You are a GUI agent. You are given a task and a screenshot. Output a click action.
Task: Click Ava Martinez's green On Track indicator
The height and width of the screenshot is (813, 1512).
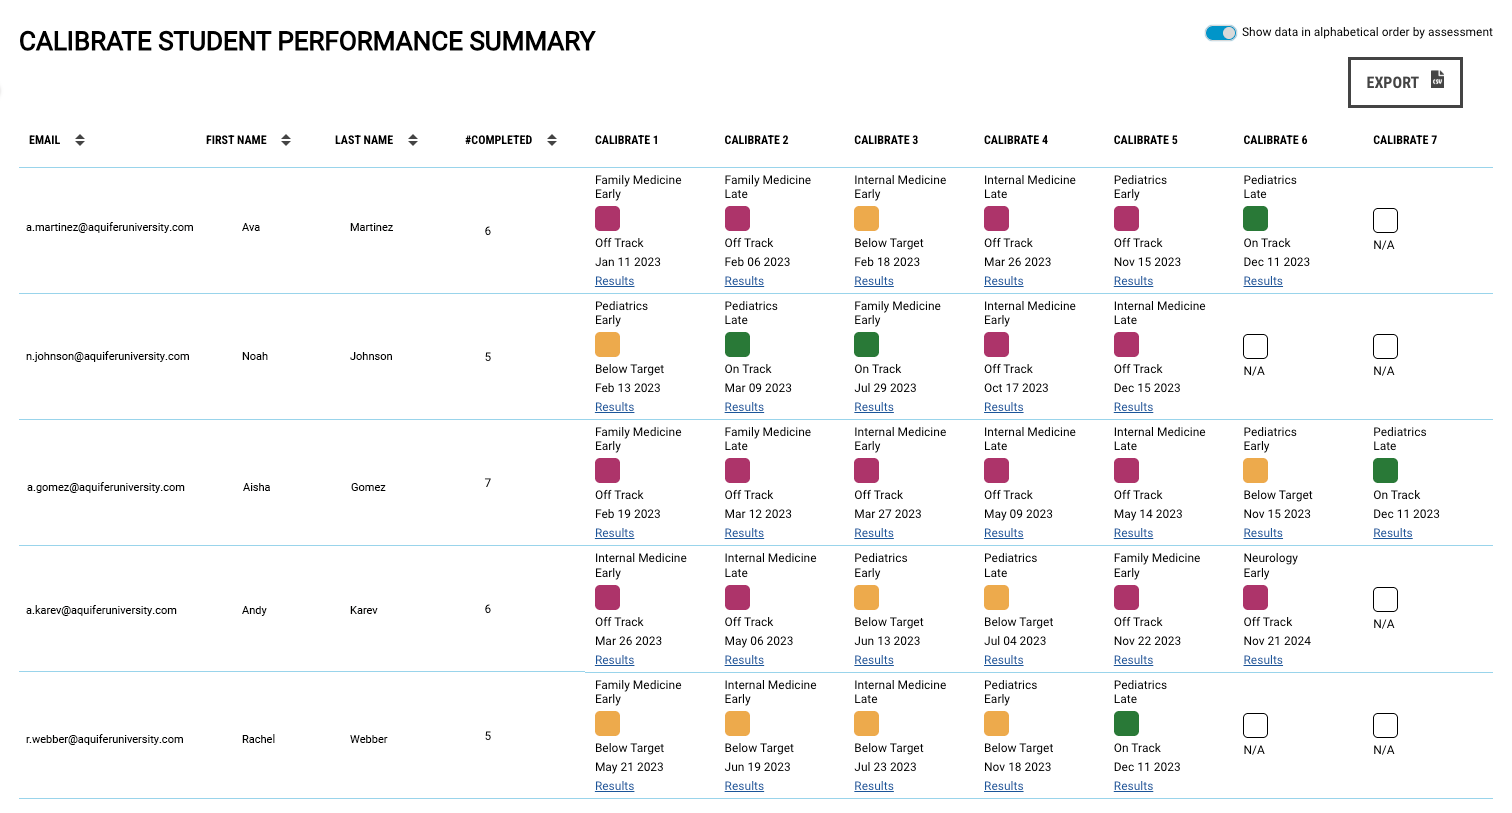1255,218
